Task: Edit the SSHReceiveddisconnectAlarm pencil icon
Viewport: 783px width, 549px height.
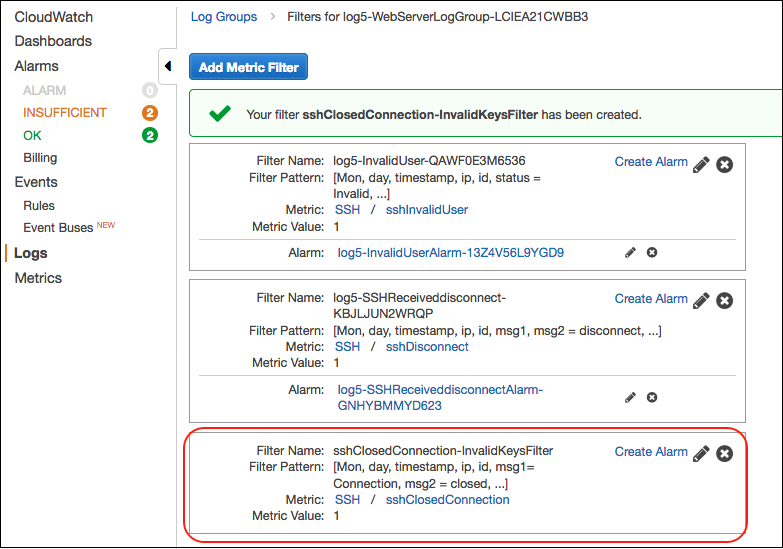Action: [630, 398]
